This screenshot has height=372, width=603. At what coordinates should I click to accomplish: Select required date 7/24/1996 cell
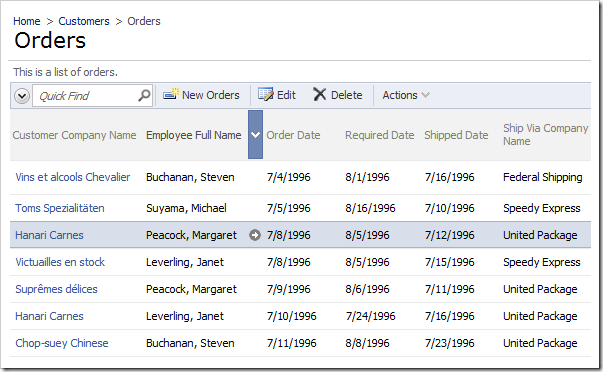click(x=370, y=316)
